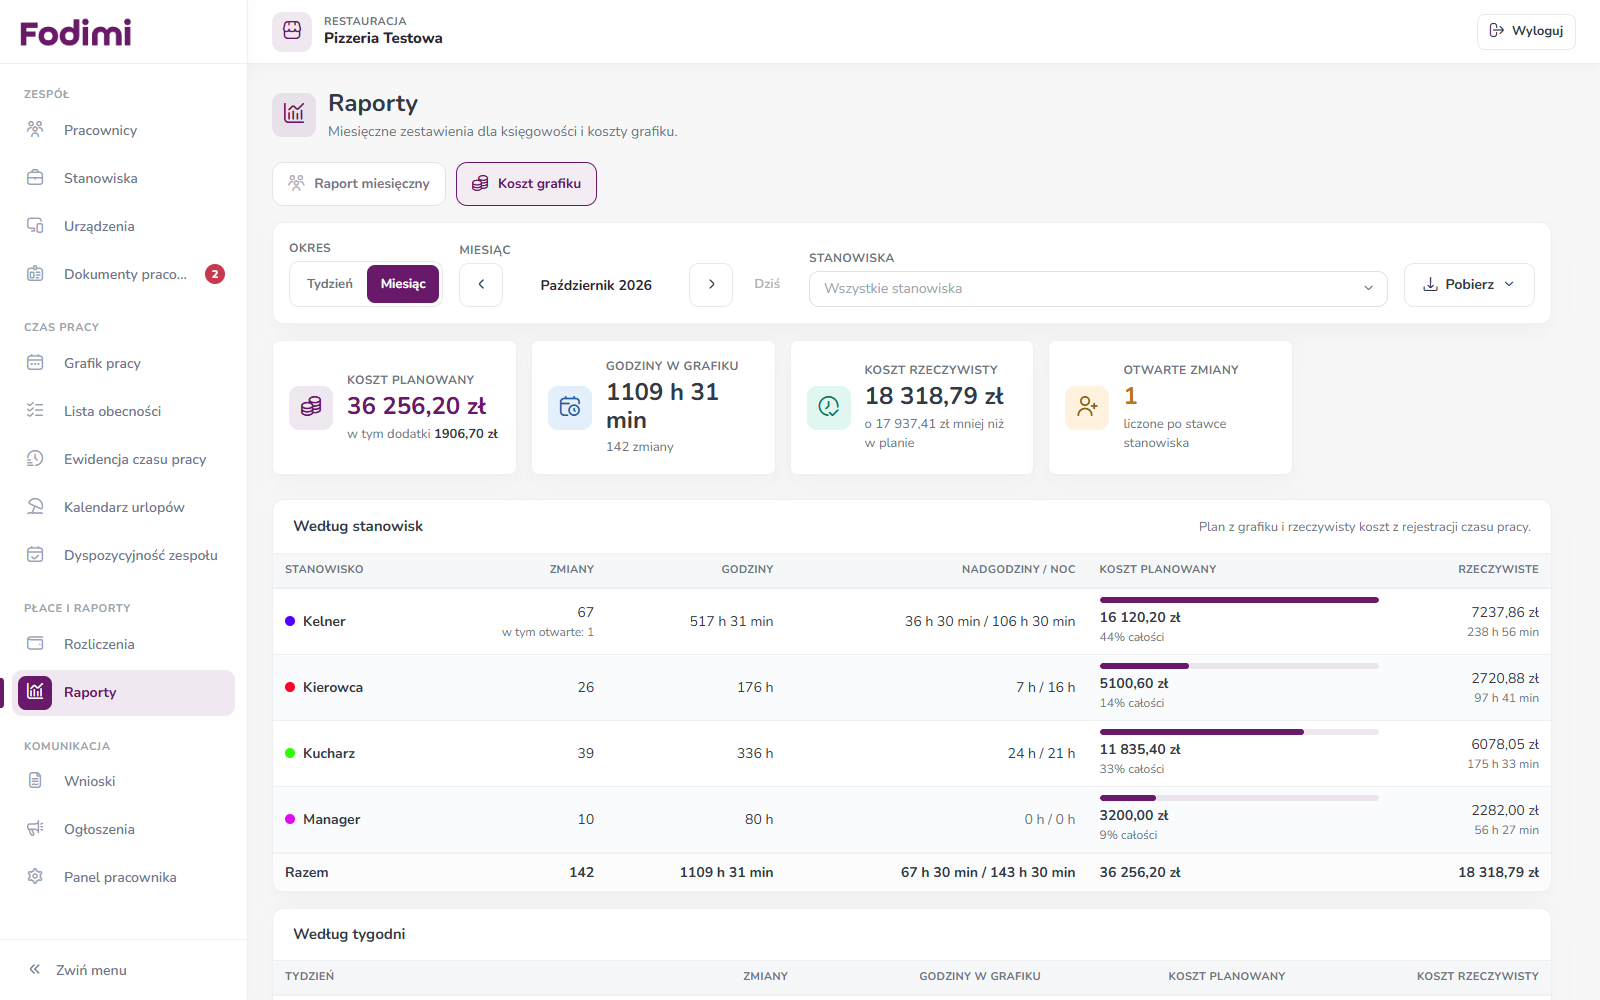Click the coins icon on Koszt planowany card
This screenshot has width=1600, height=1000.
click(311, 407)
